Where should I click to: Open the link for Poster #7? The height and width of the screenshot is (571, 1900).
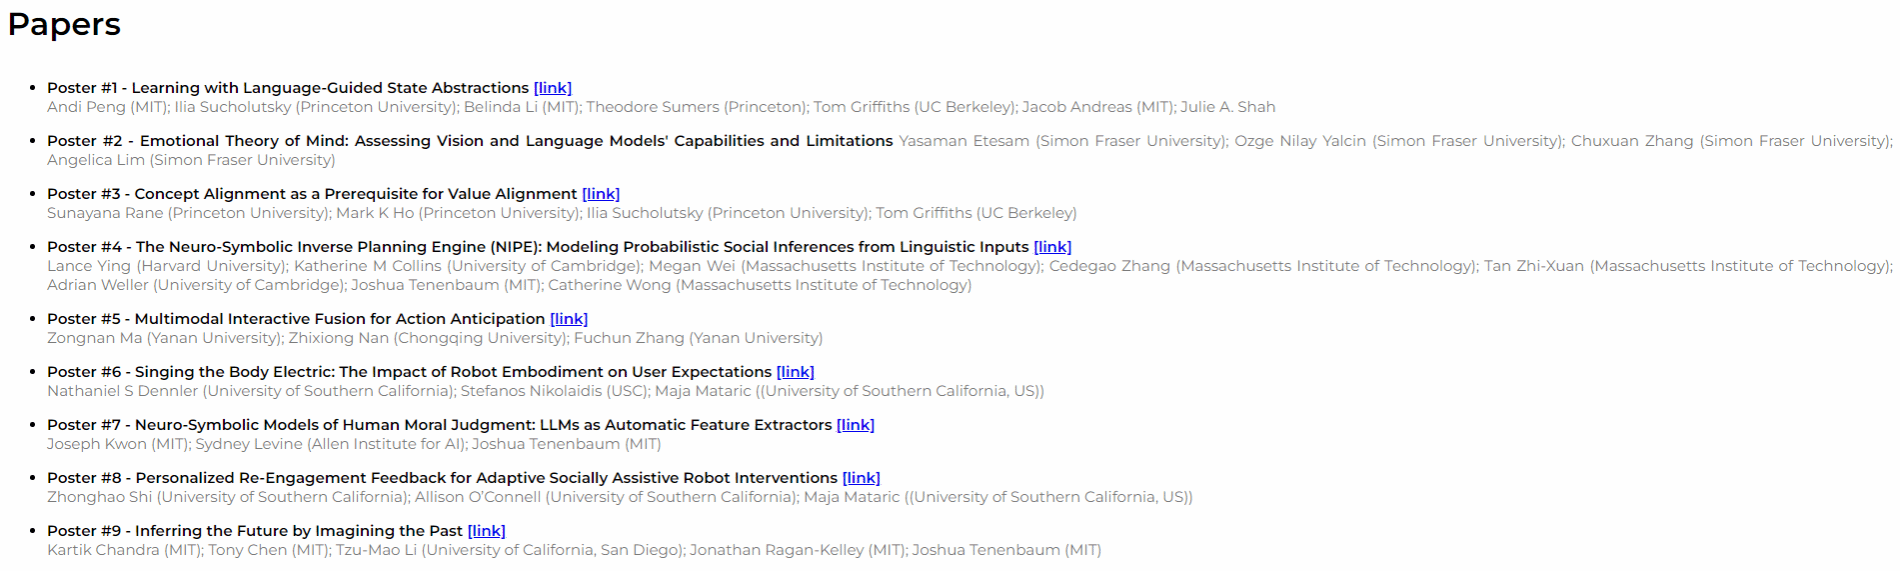click(855, 425)
